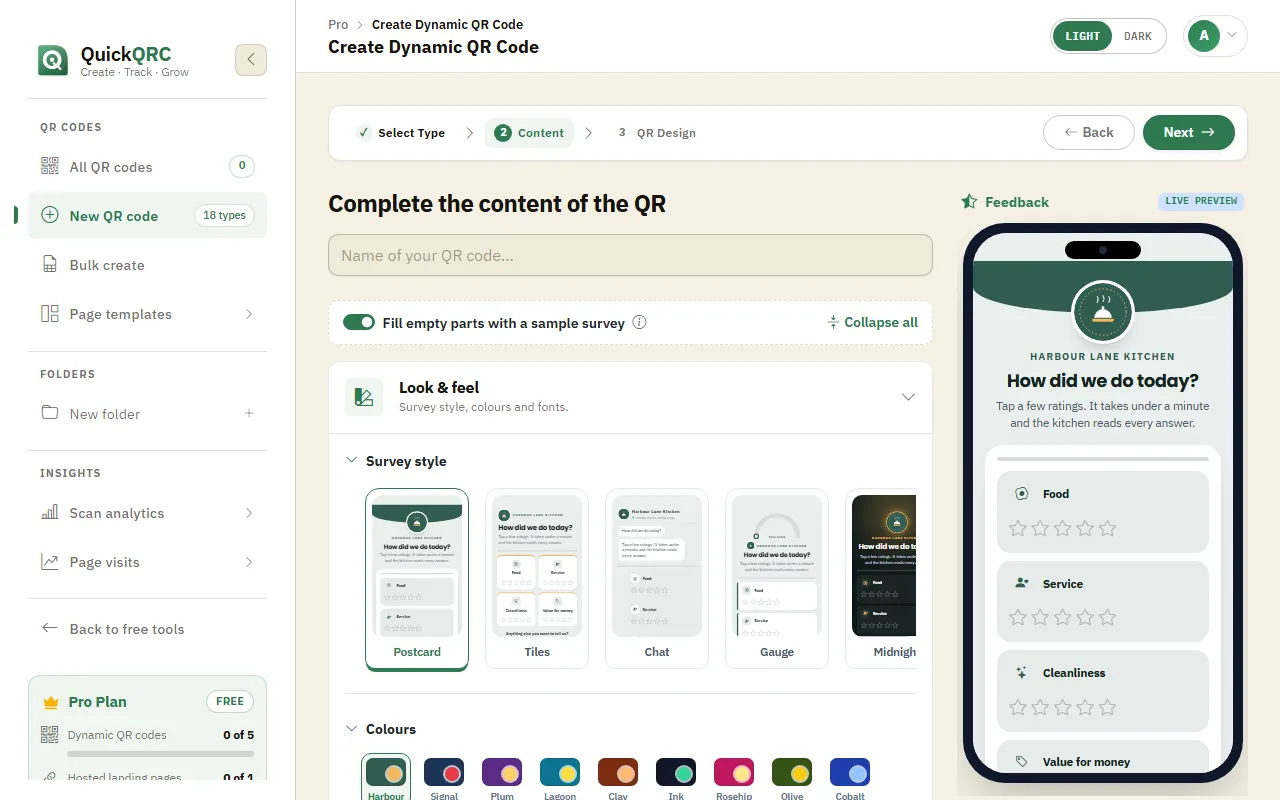Viewport: 1280px width, 800px height.
Task: Select the Postcard survey style
Action: point(417,578)
